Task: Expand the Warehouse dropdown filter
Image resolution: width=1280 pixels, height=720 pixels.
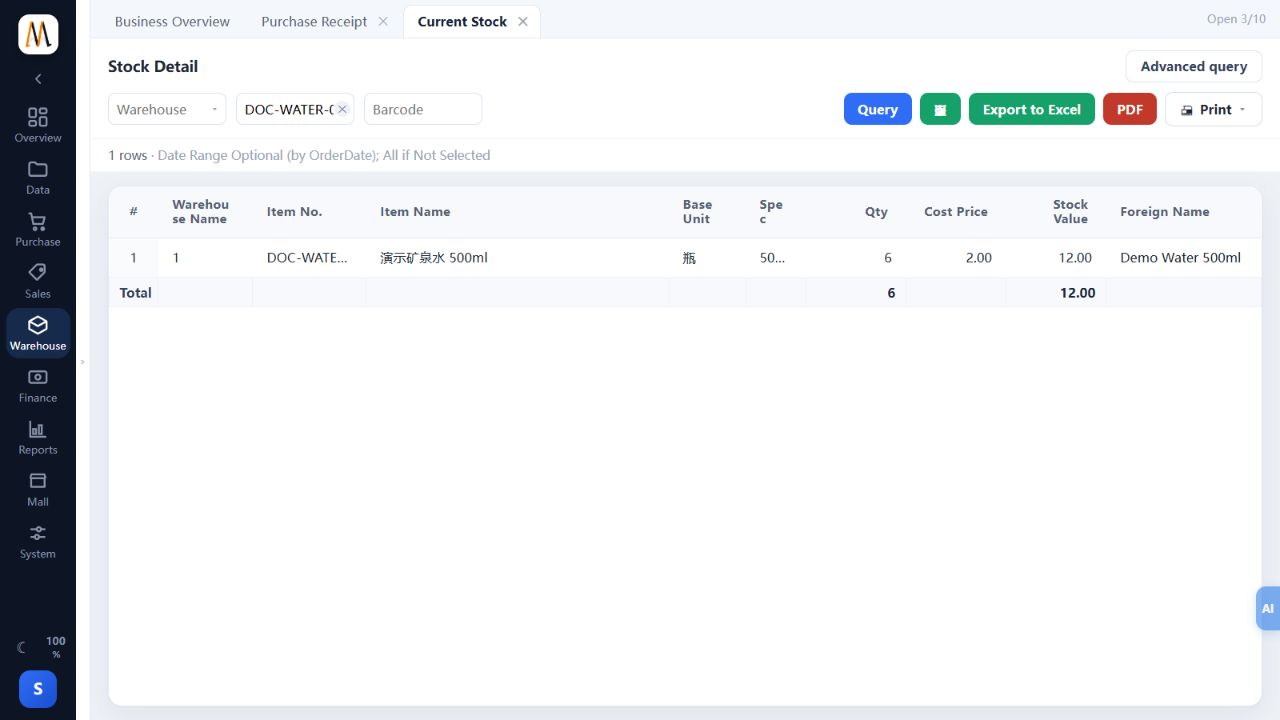Action: tap(167, 109)
